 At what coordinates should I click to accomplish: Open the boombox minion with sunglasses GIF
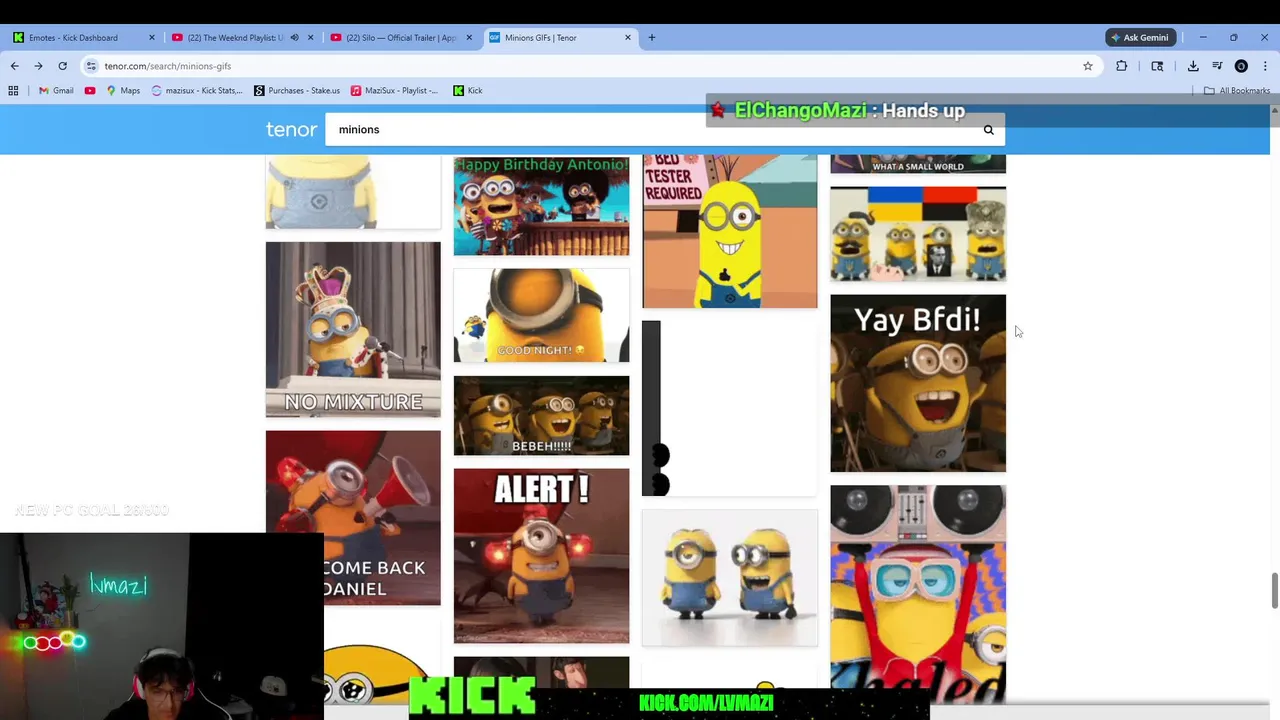(x=918, y=594)
